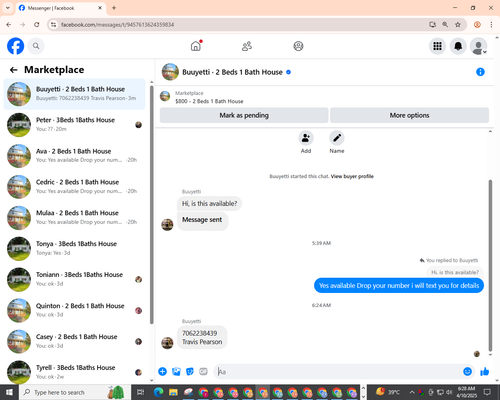
Task: Open View buyer profile link
Action: tap(352, 176)
